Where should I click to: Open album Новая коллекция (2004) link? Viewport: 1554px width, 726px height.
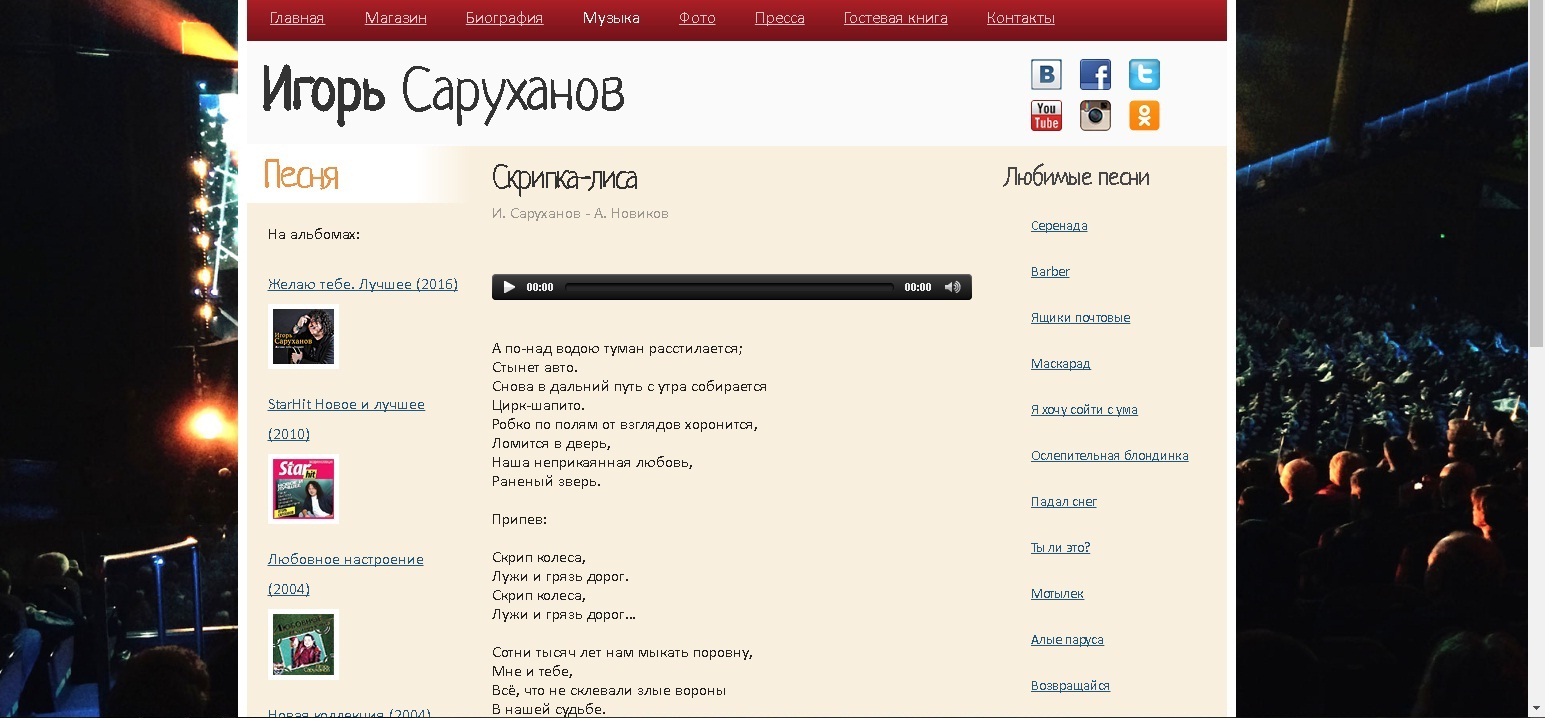tap(349, 714)
